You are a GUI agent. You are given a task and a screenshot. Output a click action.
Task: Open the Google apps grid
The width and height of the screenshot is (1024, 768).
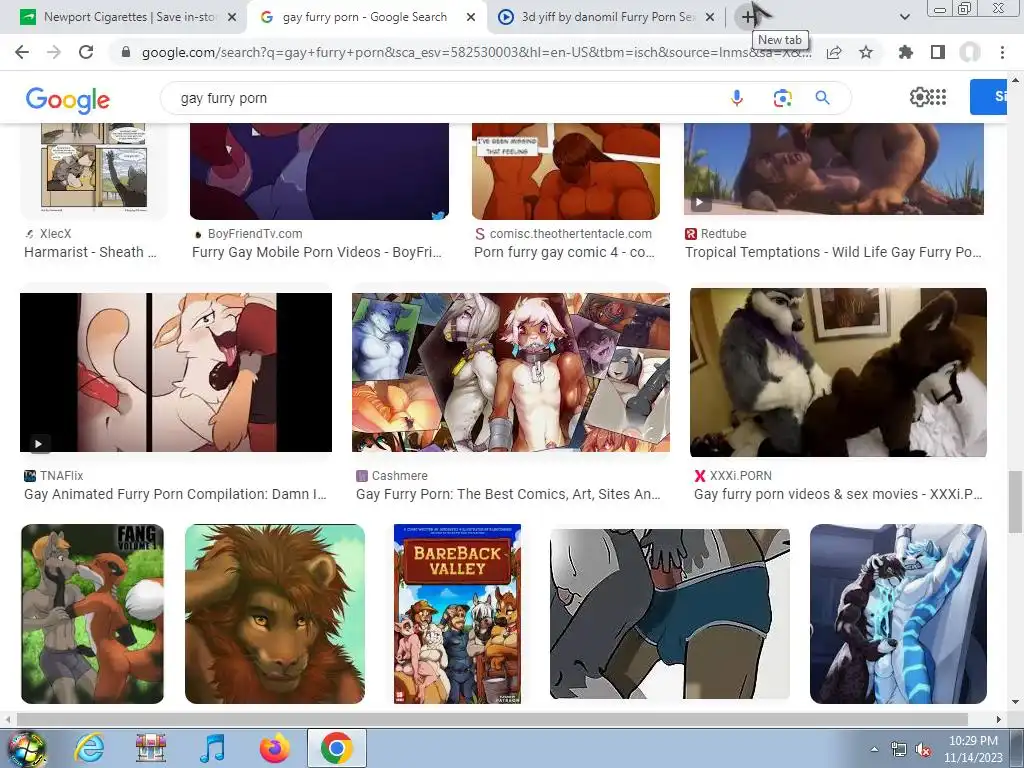(938, 97)
